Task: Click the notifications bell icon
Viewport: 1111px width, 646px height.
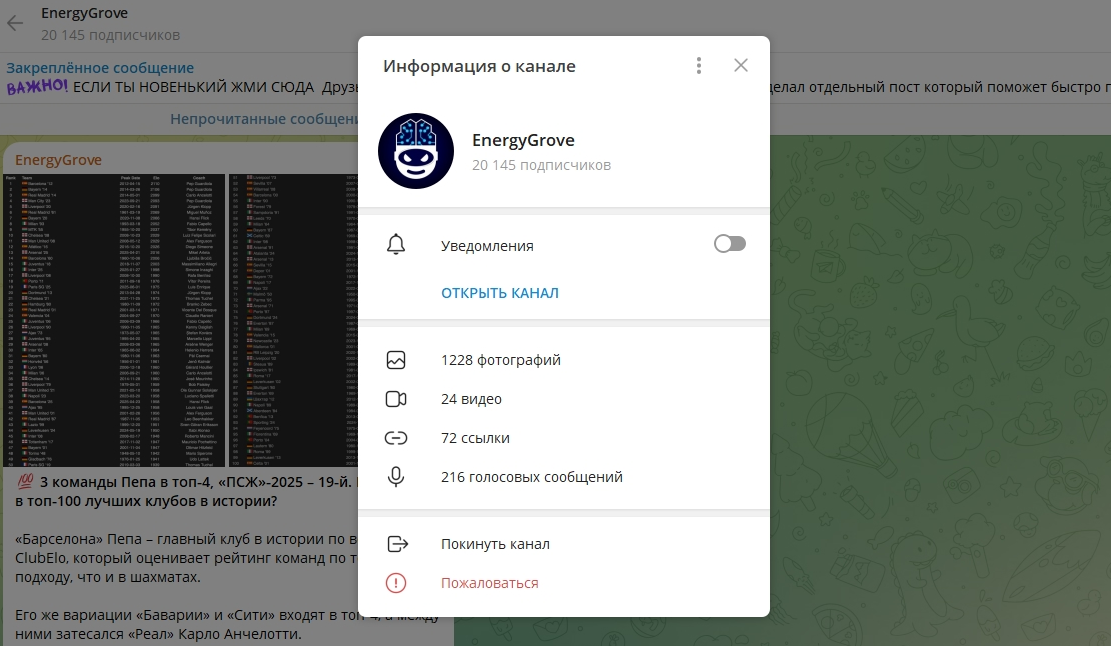Action: coord(397,244)
